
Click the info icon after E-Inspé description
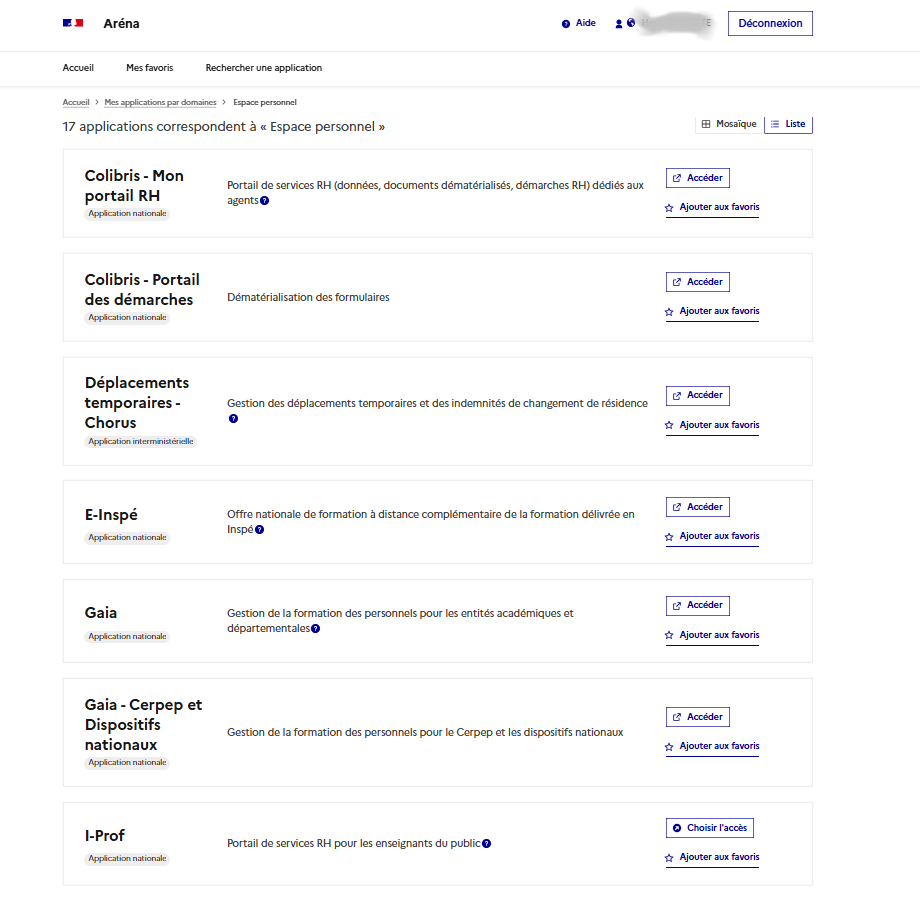coord(259,530)
